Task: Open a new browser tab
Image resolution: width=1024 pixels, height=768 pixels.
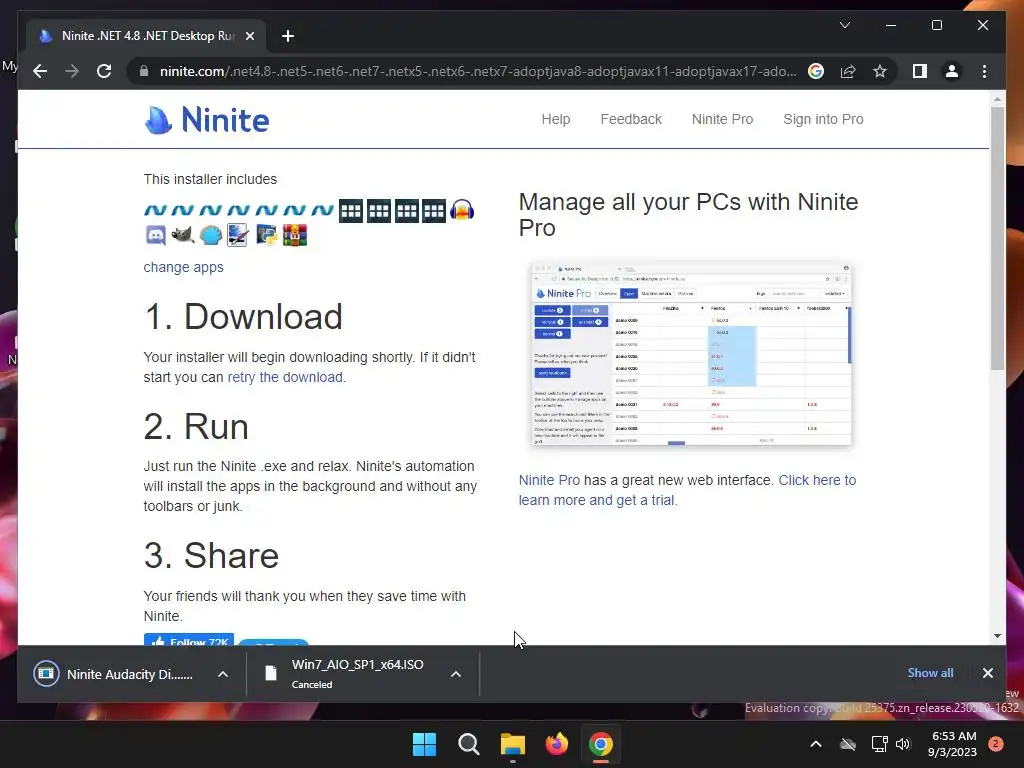Action: (x=287, y=36)
